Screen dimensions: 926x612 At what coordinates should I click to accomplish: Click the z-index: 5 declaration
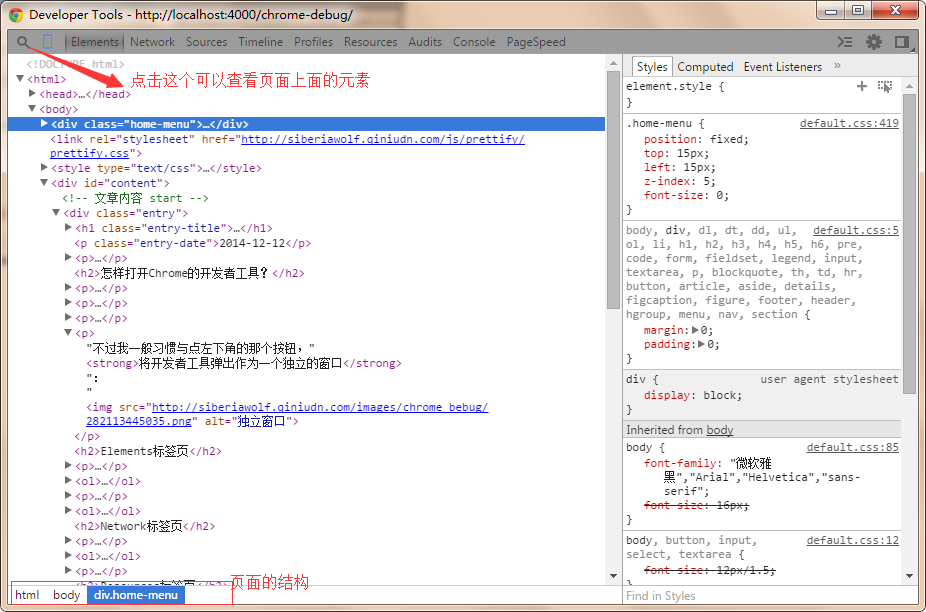point(680,181)
